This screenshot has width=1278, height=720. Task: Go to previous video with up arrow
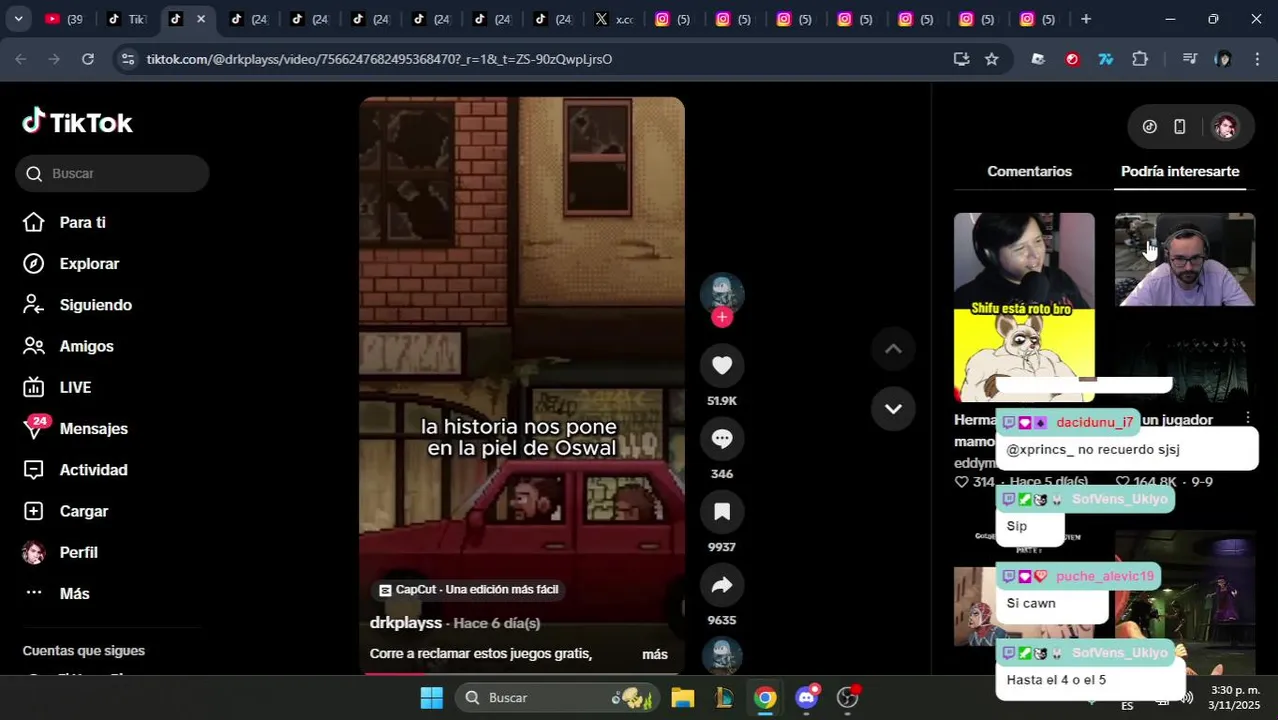[x=893, y=349]
